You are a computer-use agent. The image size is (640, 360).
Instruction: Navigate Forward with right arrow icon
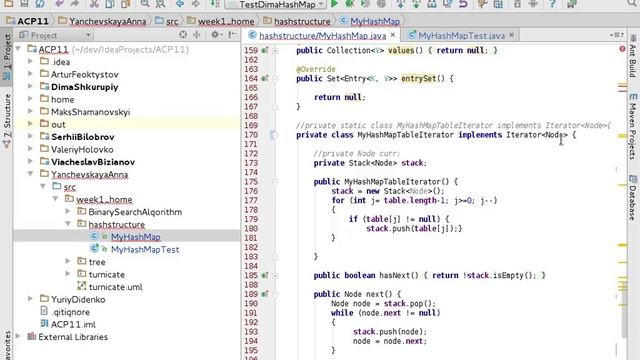[196, 4]
